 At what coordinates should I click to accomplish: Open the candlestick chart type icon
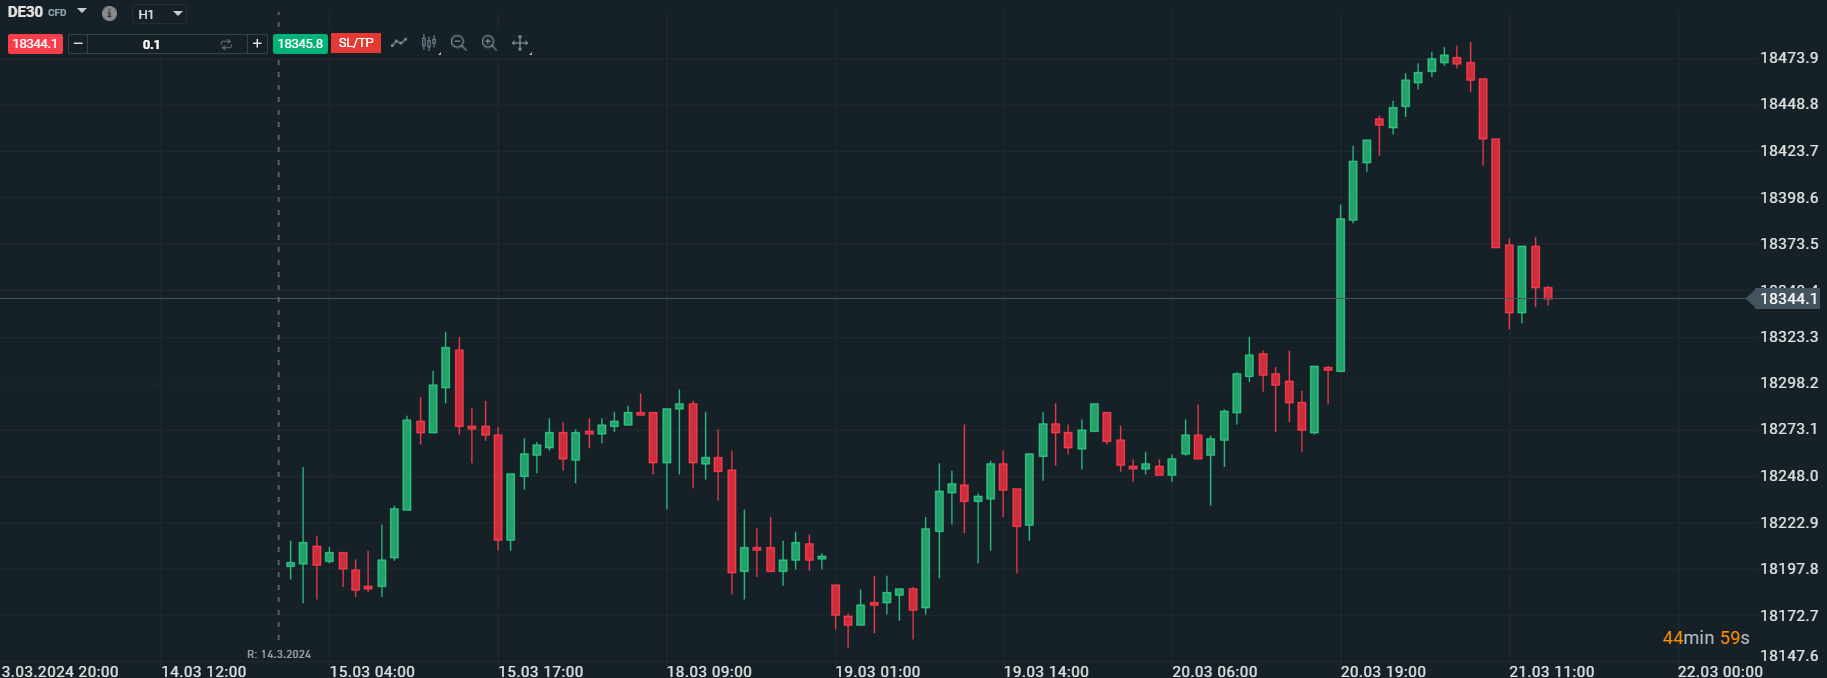[x=429, y=43]
